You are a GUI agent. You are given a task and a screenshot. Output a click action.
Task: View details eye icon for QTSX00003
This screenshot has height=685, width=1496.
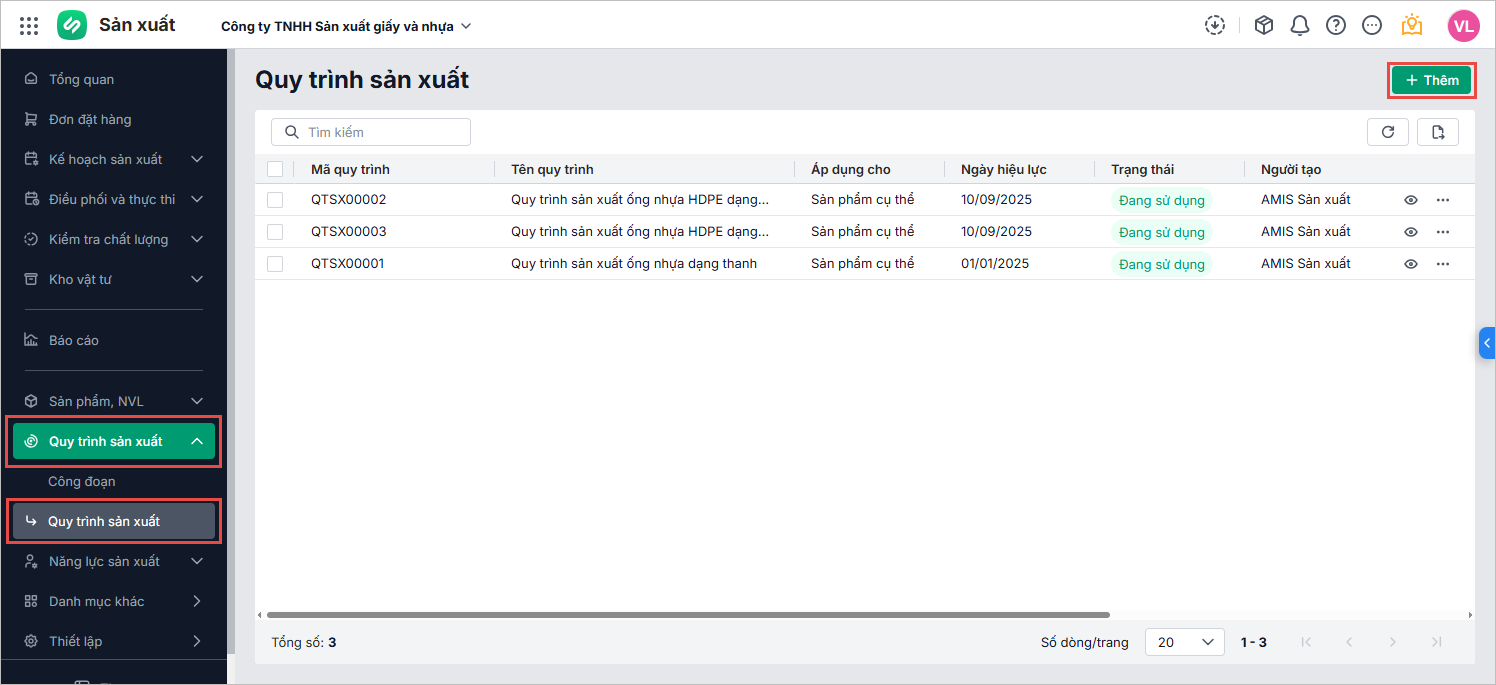click(1411, 232)
